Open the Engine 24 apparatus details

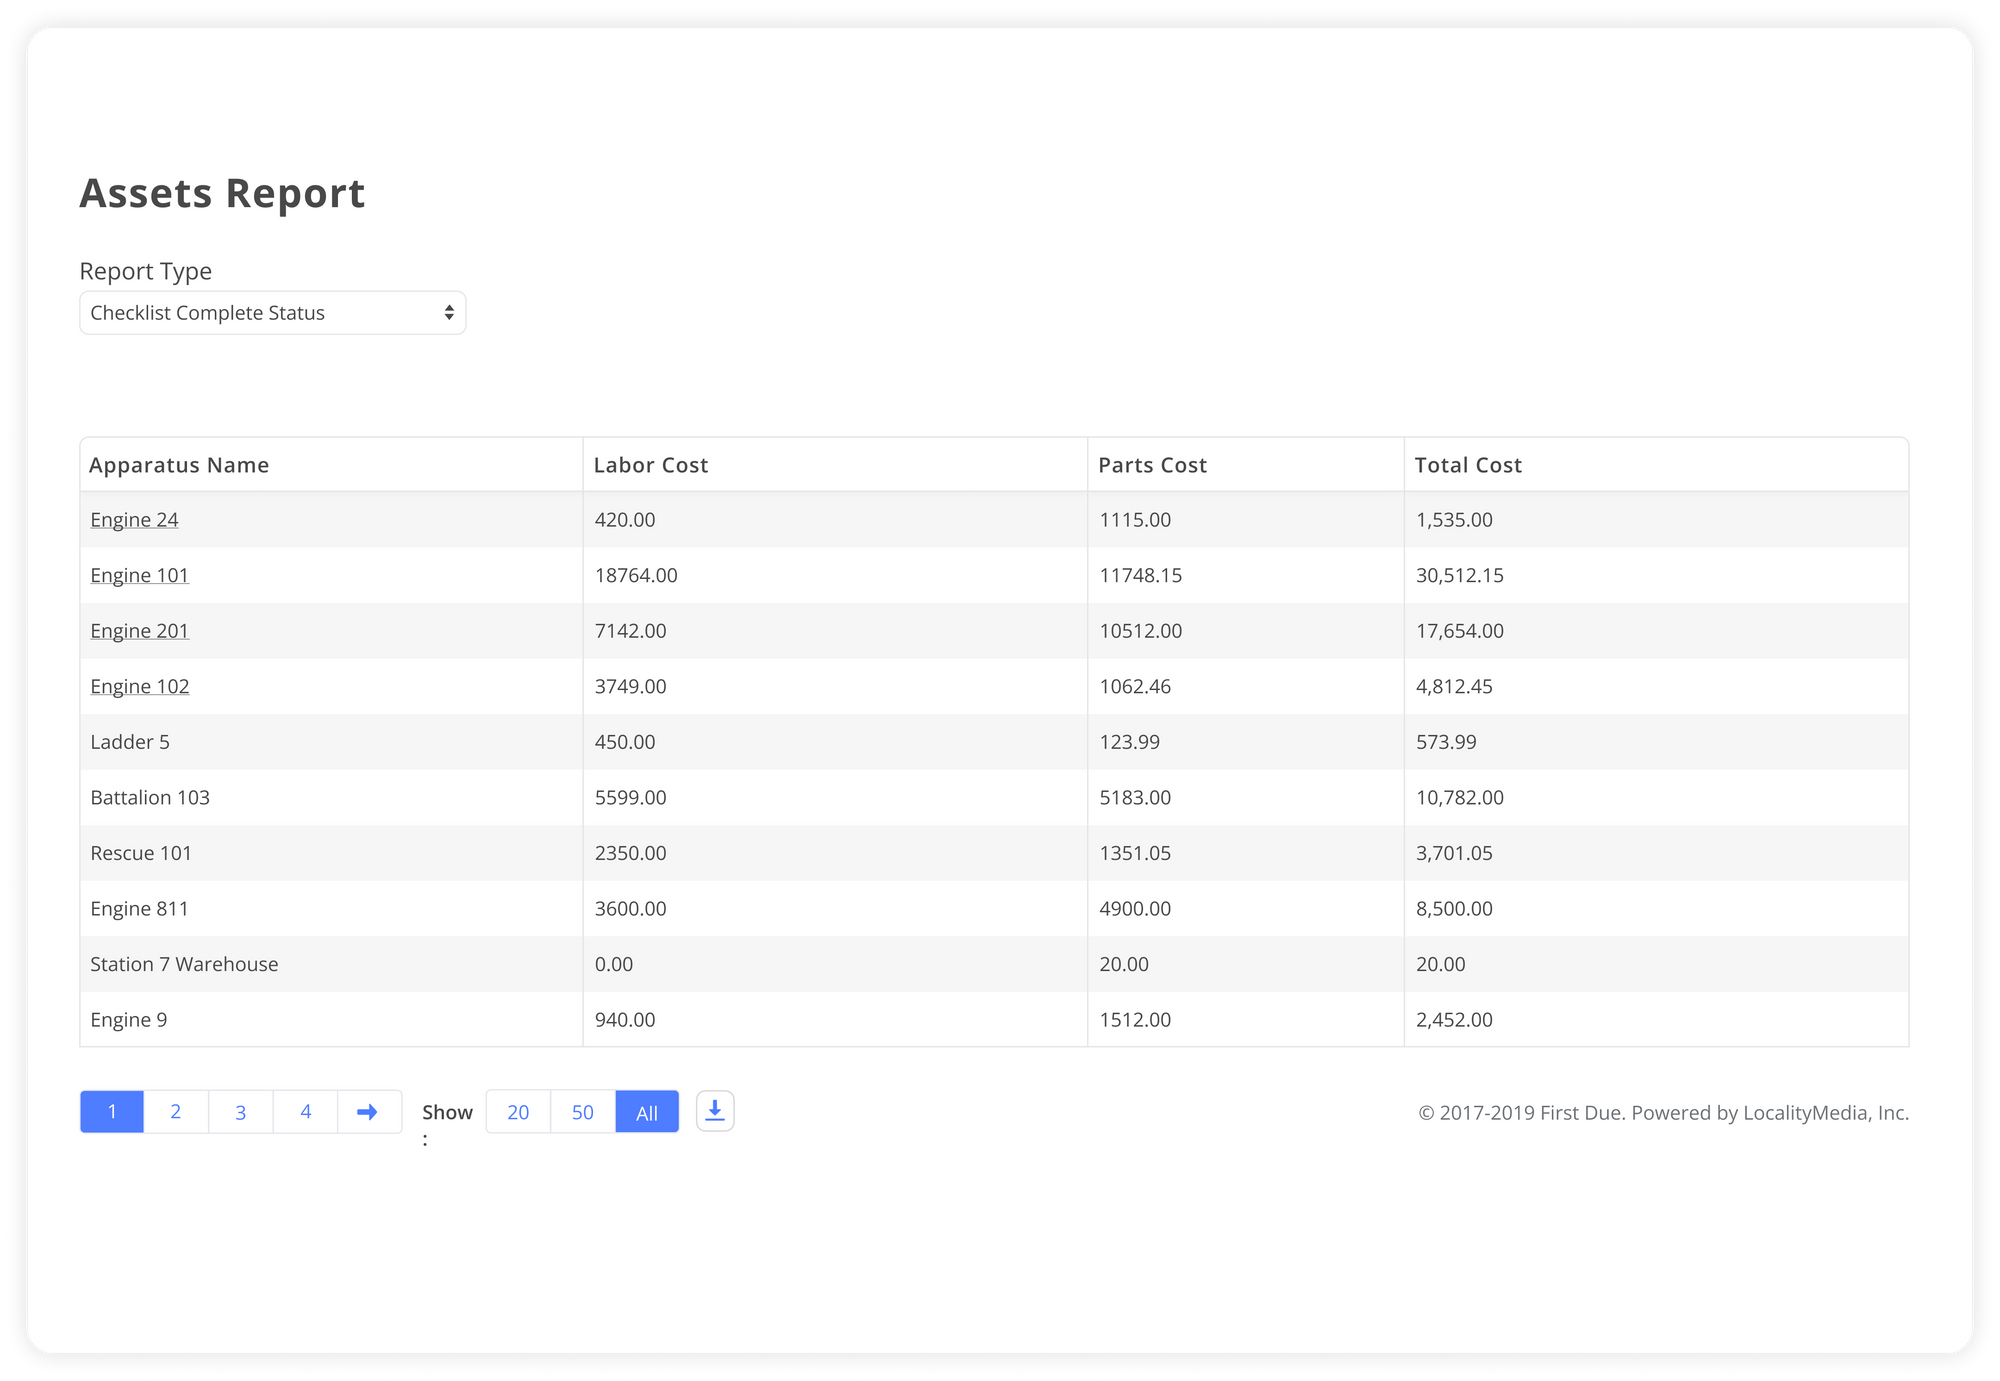(133, 519)
